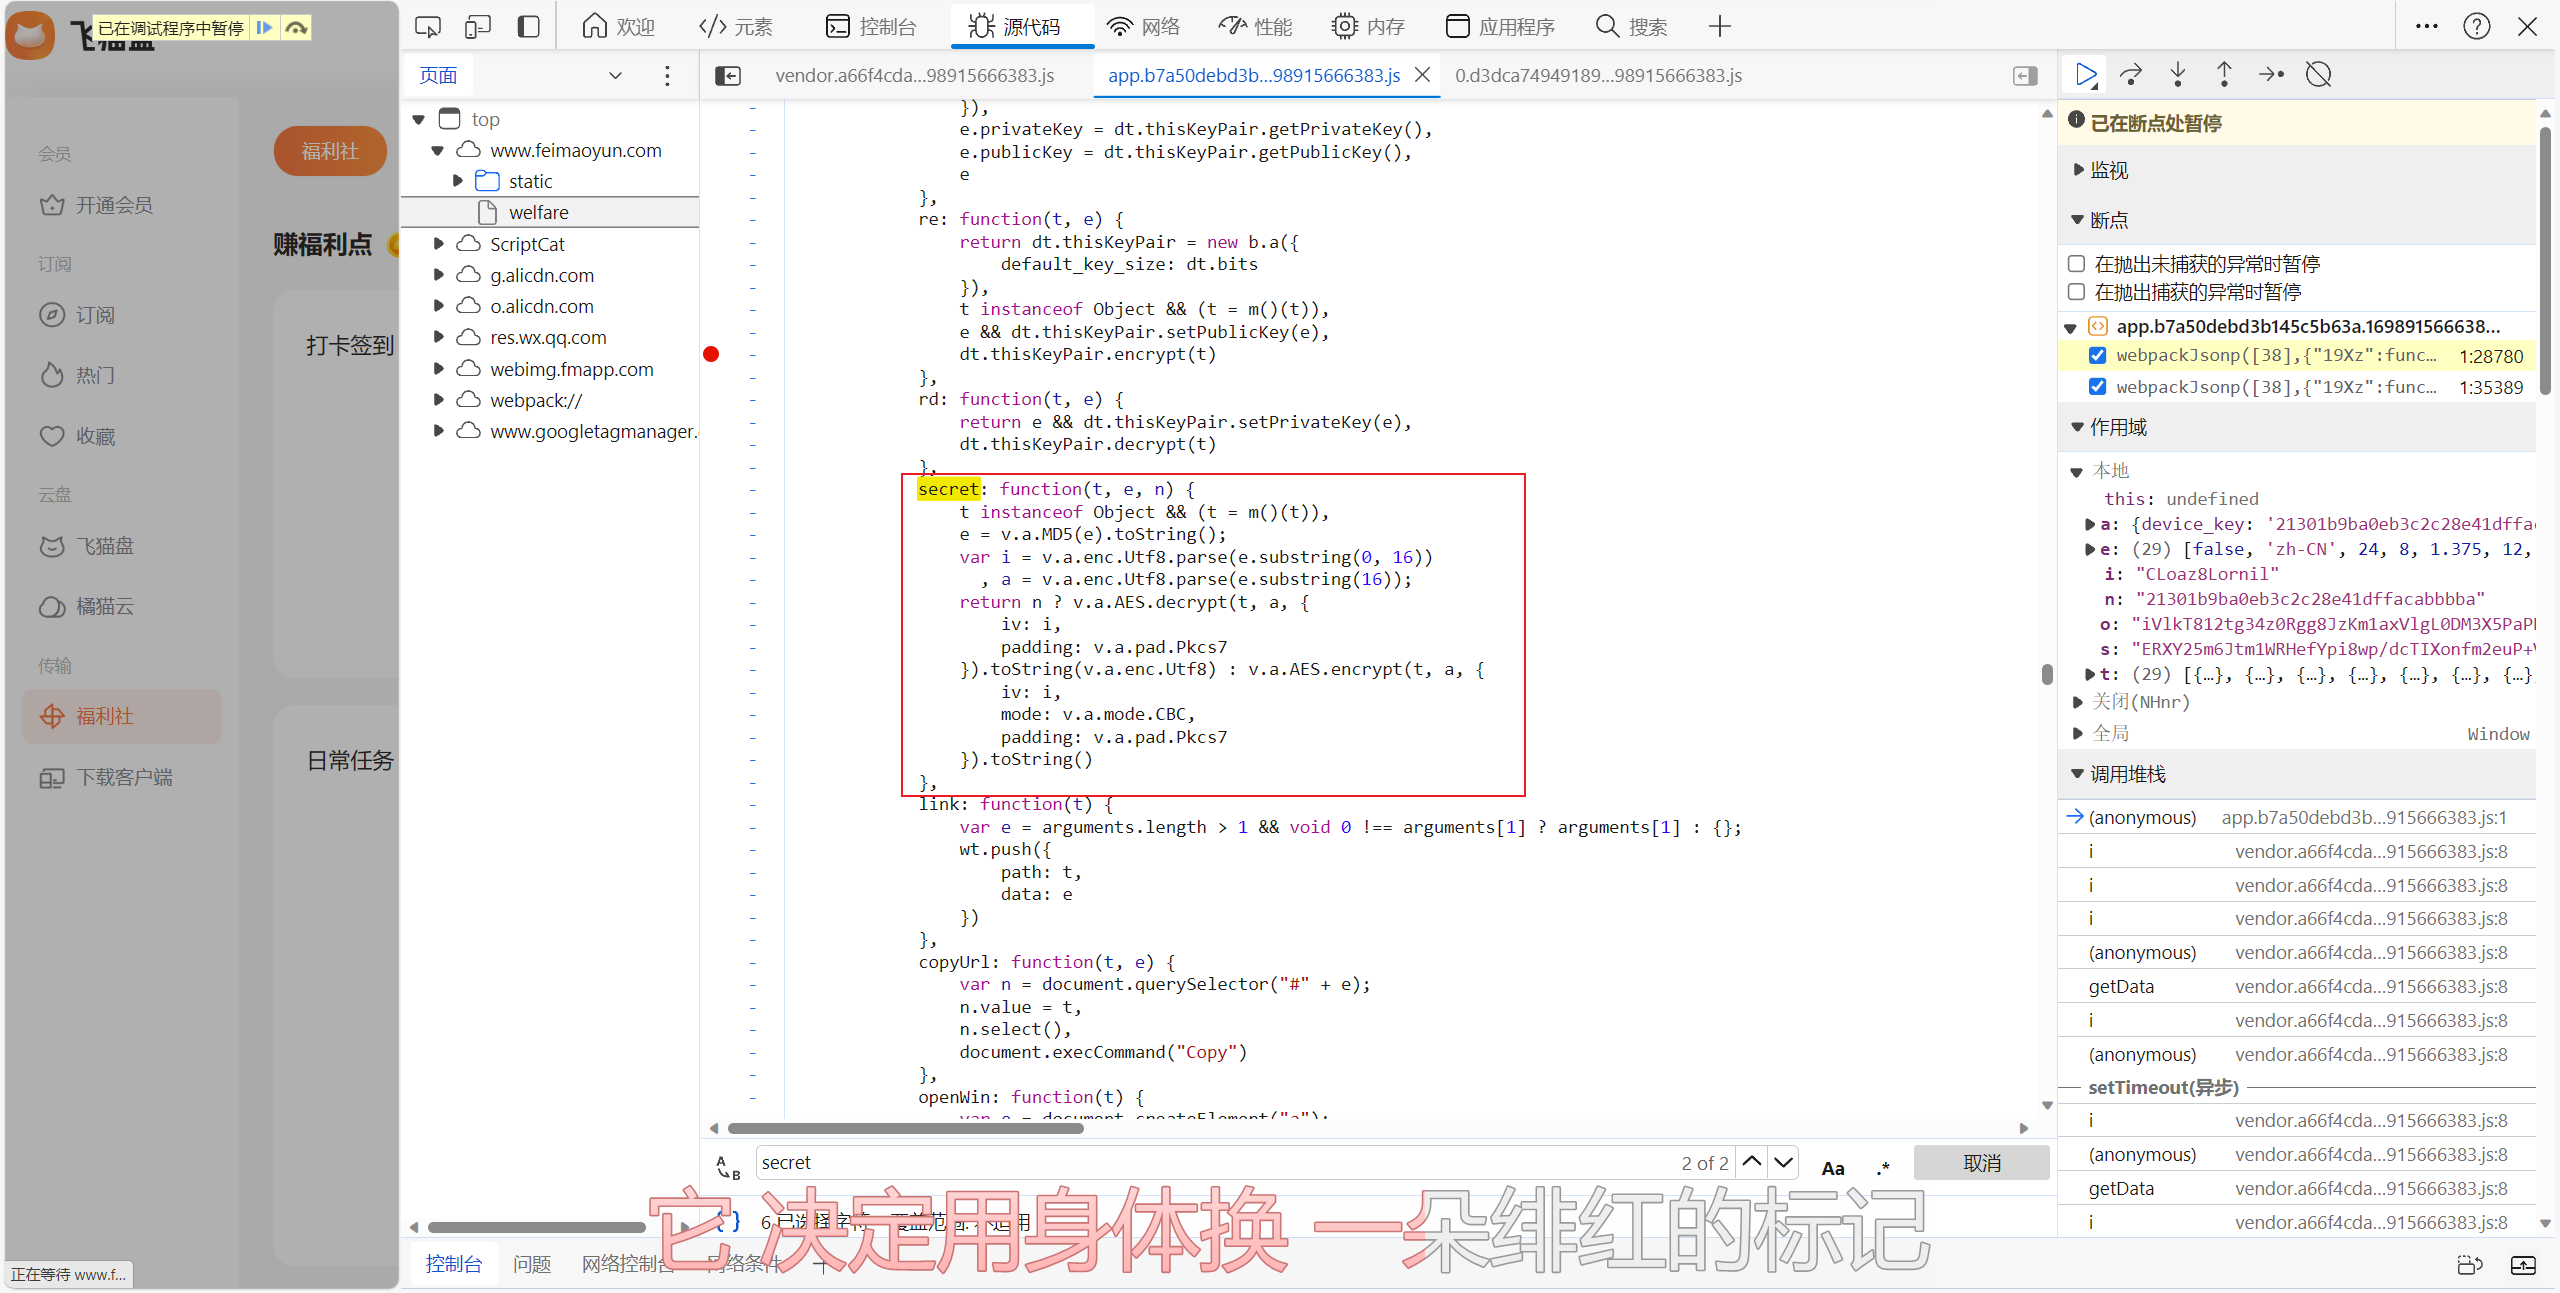Image resolution: width=2560 pixels, height=1293 pixels.
Task: Click the 取消 cancel search button
Action: point(1981,1163)
